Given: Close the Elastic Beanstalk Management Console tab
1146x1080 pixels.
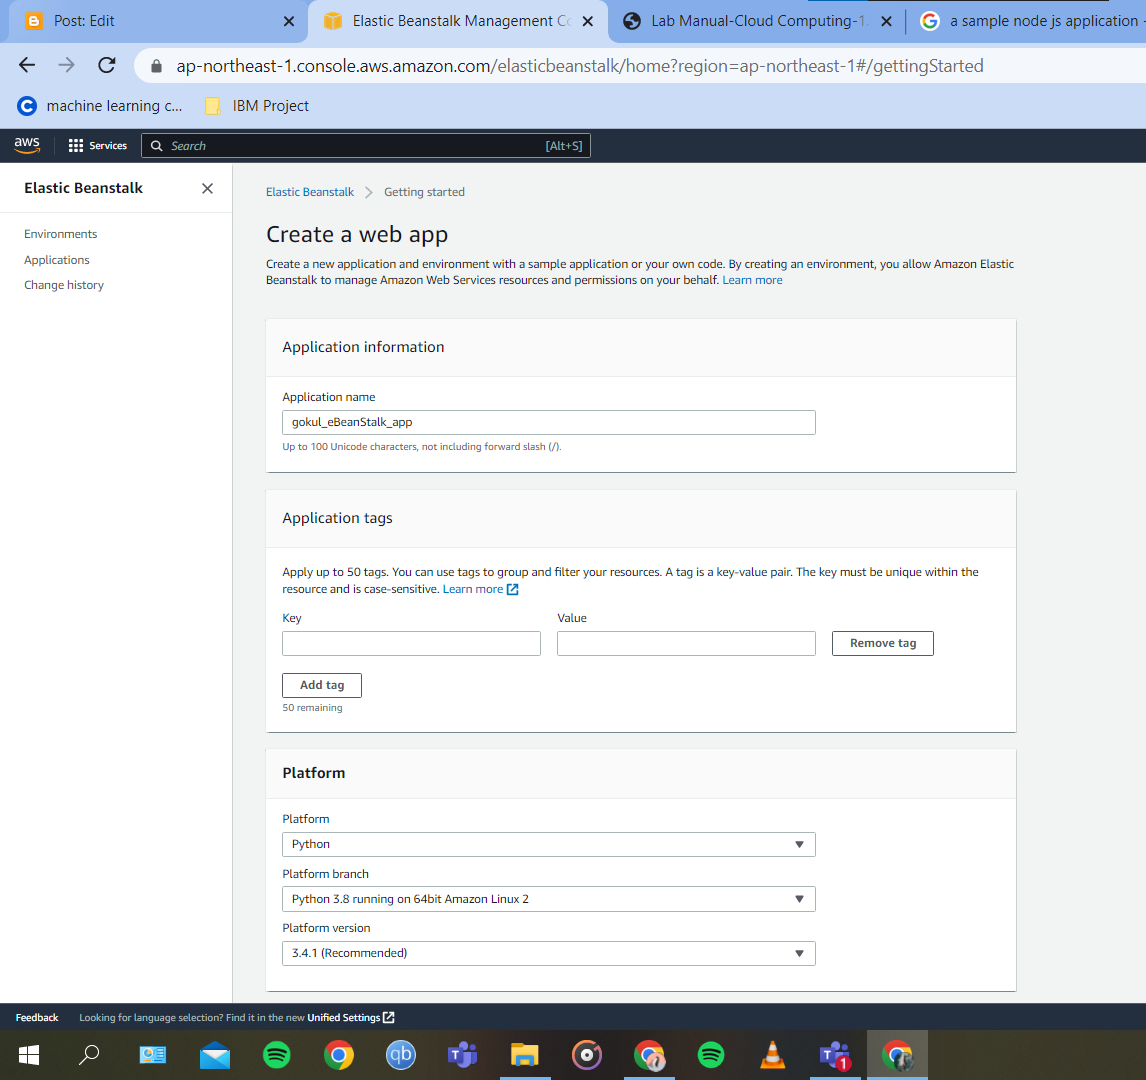Looking at the screenshot, I should (588, 21).
